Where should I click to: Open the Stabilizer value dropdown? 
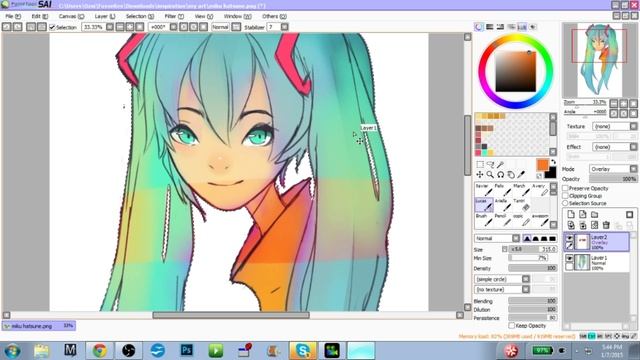click(284, 27)
